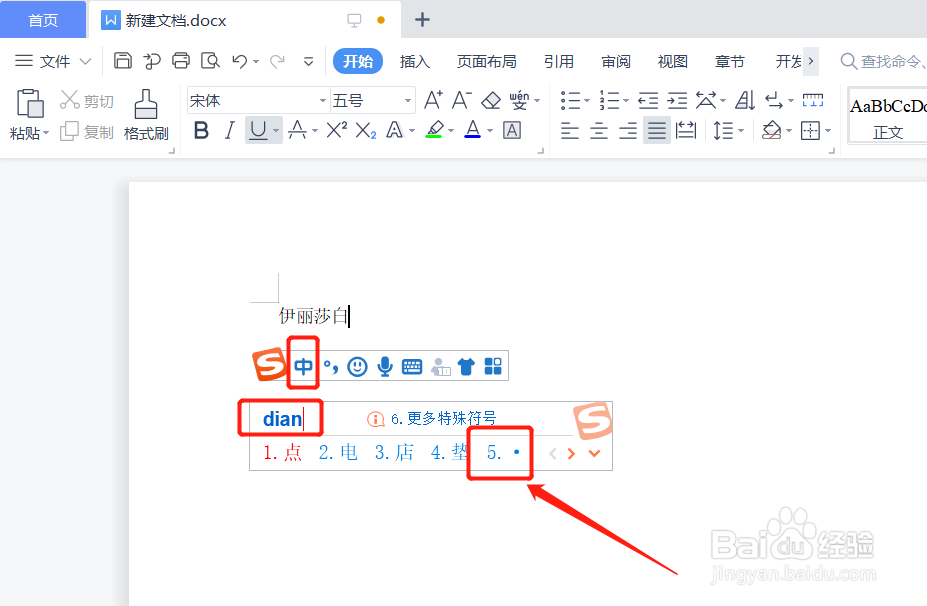Open the 审阅 ribbon tab
Image resolution: width=927 pixels, height=606 pixels.
615,61
